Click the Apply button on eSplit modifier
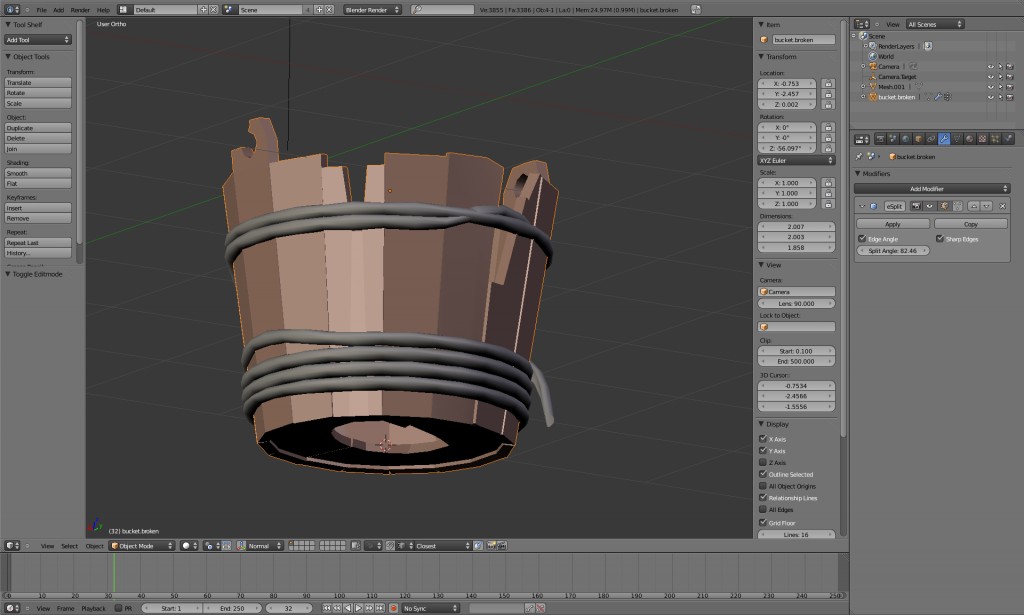This screenshot has width=1024, height=615. [892, 224]
